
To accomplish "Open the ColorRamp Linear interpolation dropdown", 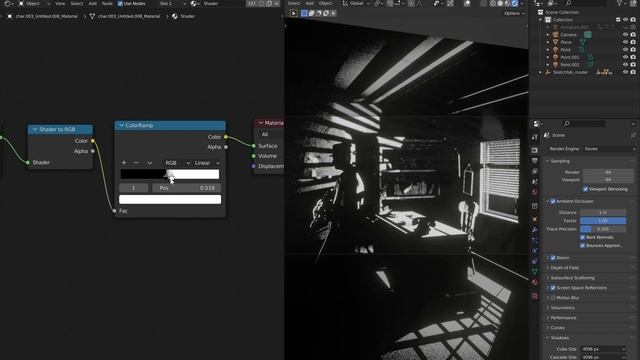I will coord(207,163).
